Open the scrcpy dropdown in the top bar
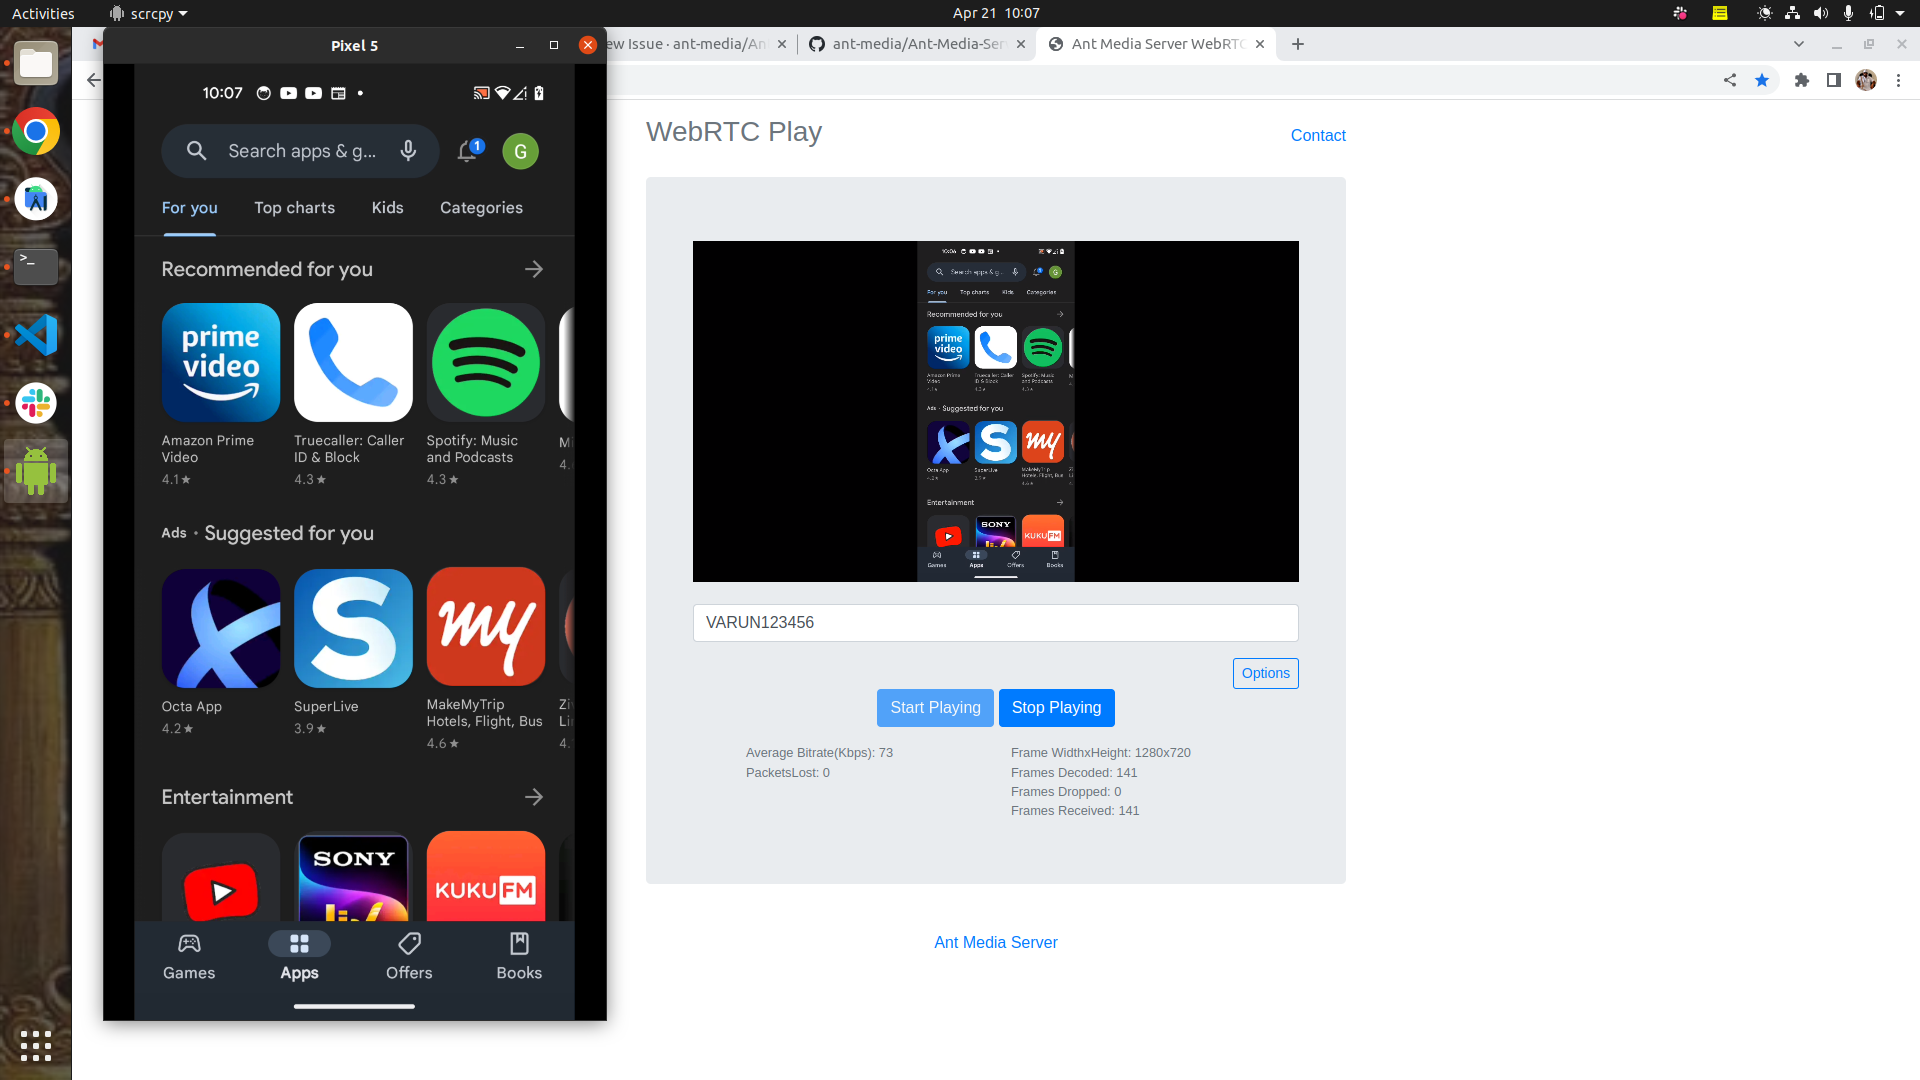 [148, 13]
